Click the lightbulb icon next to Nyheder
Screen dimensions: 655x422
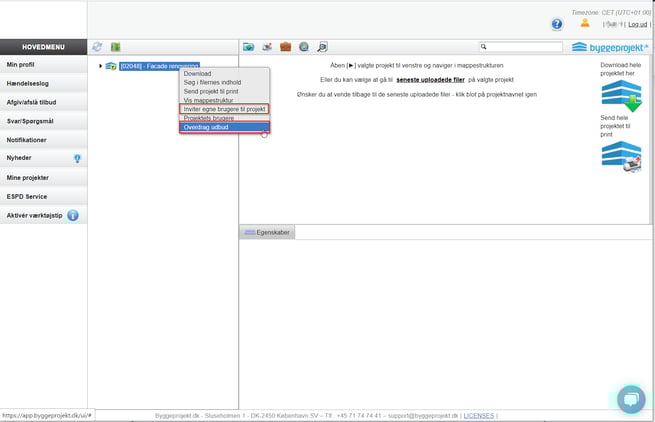(77, 158)
